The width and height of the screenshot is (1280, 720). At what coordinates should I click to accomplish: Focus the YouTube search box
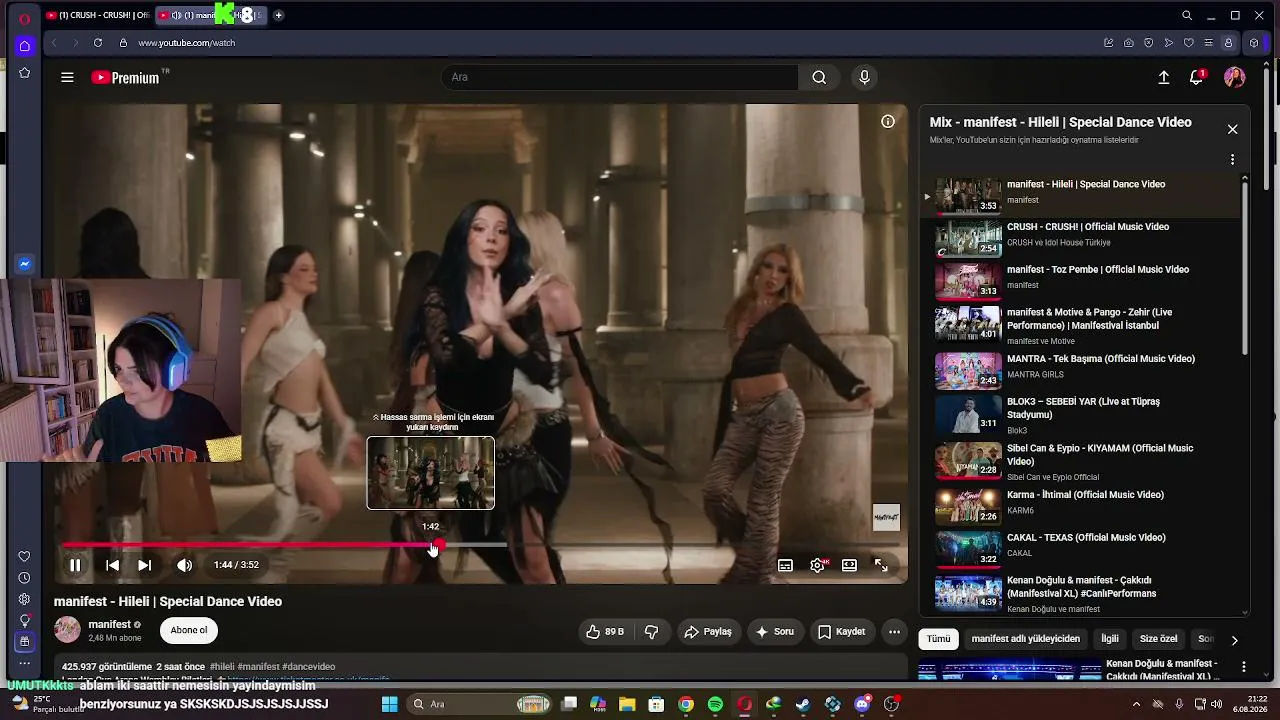click(x=620, y=77)
